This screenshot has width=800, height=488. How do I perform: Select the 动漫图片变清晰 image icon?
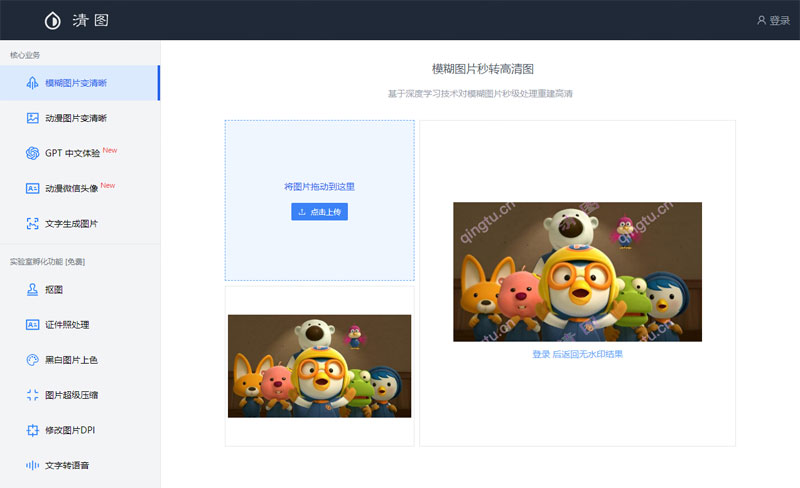33,118
